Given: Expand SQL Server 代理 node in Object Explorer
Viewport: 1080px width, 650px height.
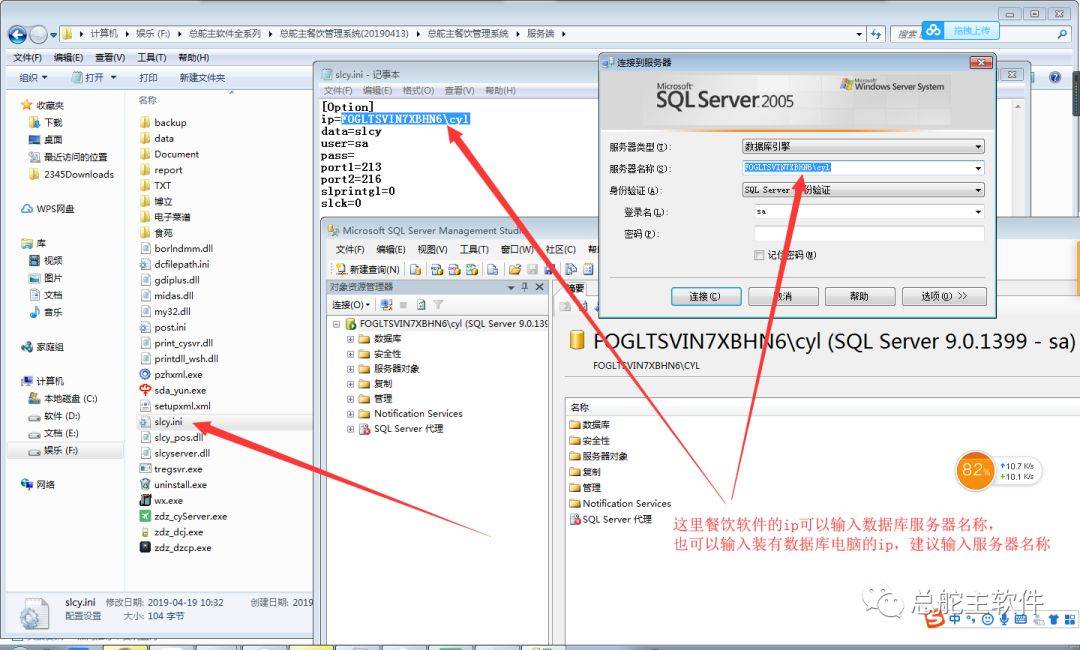Looking at the screenshot, I should [x=350, y=429].
